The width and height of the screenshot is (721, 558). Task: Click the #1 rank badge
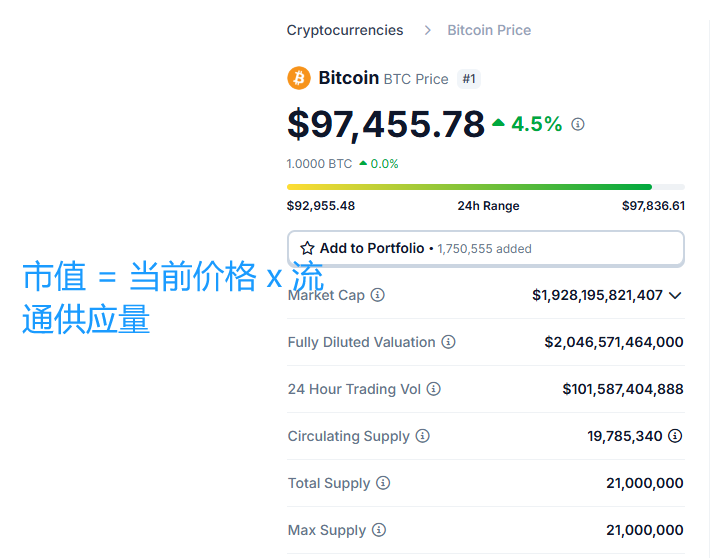pyautogui.click(x=469, y=79)
